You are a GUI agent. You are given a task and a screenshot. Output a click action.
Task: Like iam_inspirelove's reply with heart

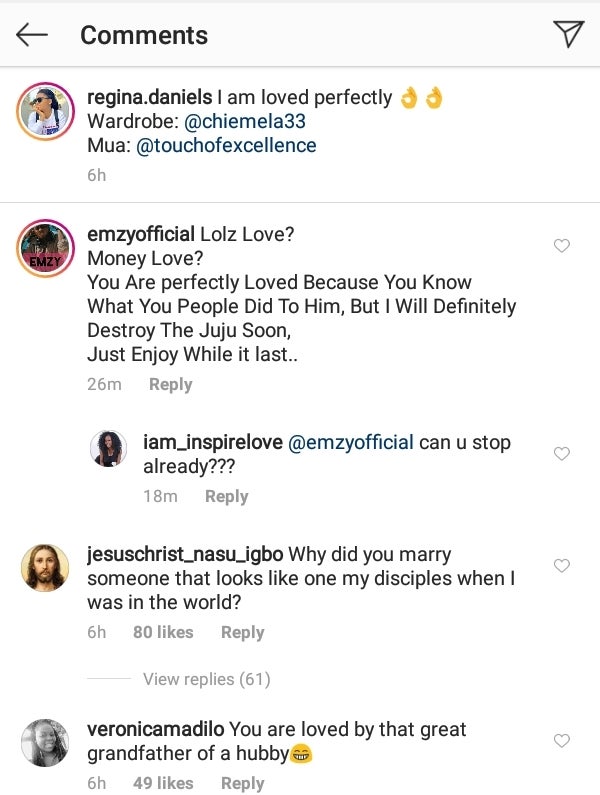(x=562, y=454)
